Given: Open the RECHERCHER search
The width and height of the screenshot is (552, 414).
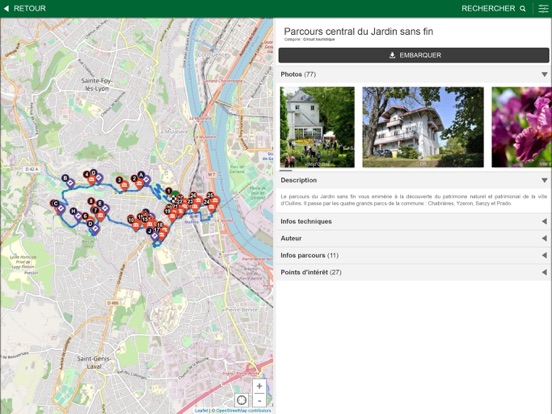Looking at the screenshot, I should click(494, 8).
